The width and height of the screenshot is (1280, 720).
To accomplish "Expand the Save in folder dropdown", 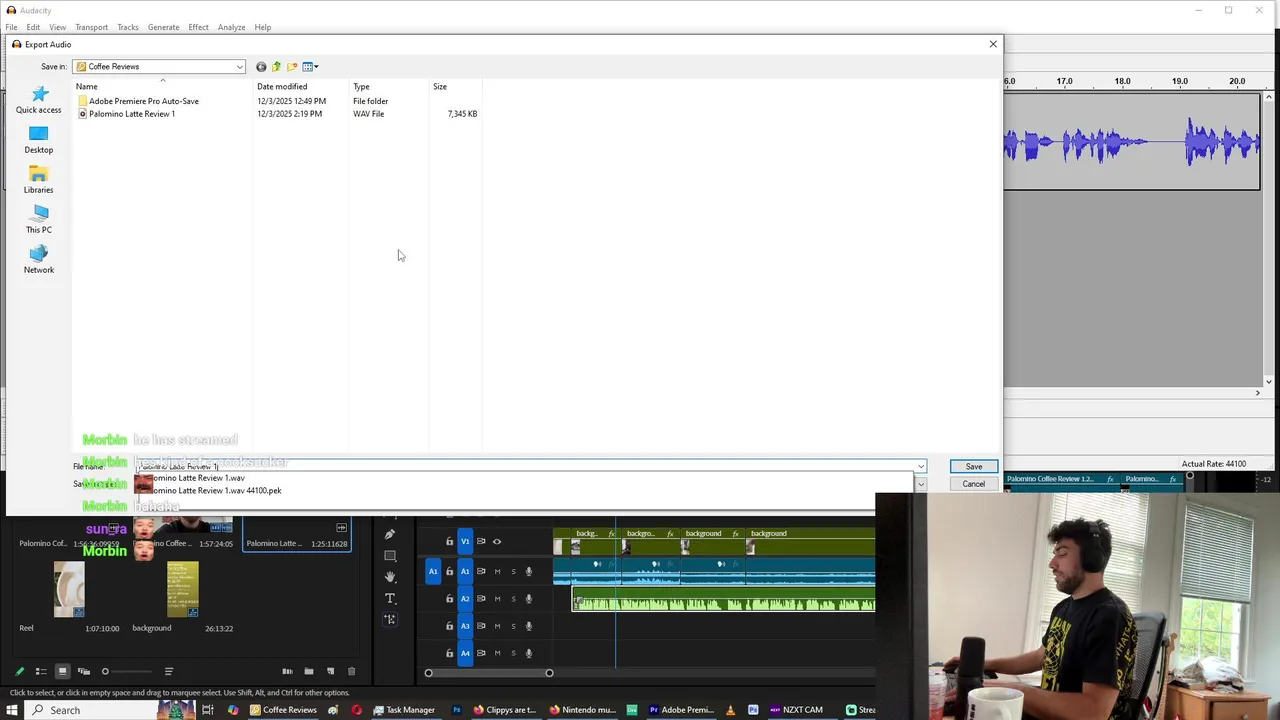I will (x=240, y=67).
